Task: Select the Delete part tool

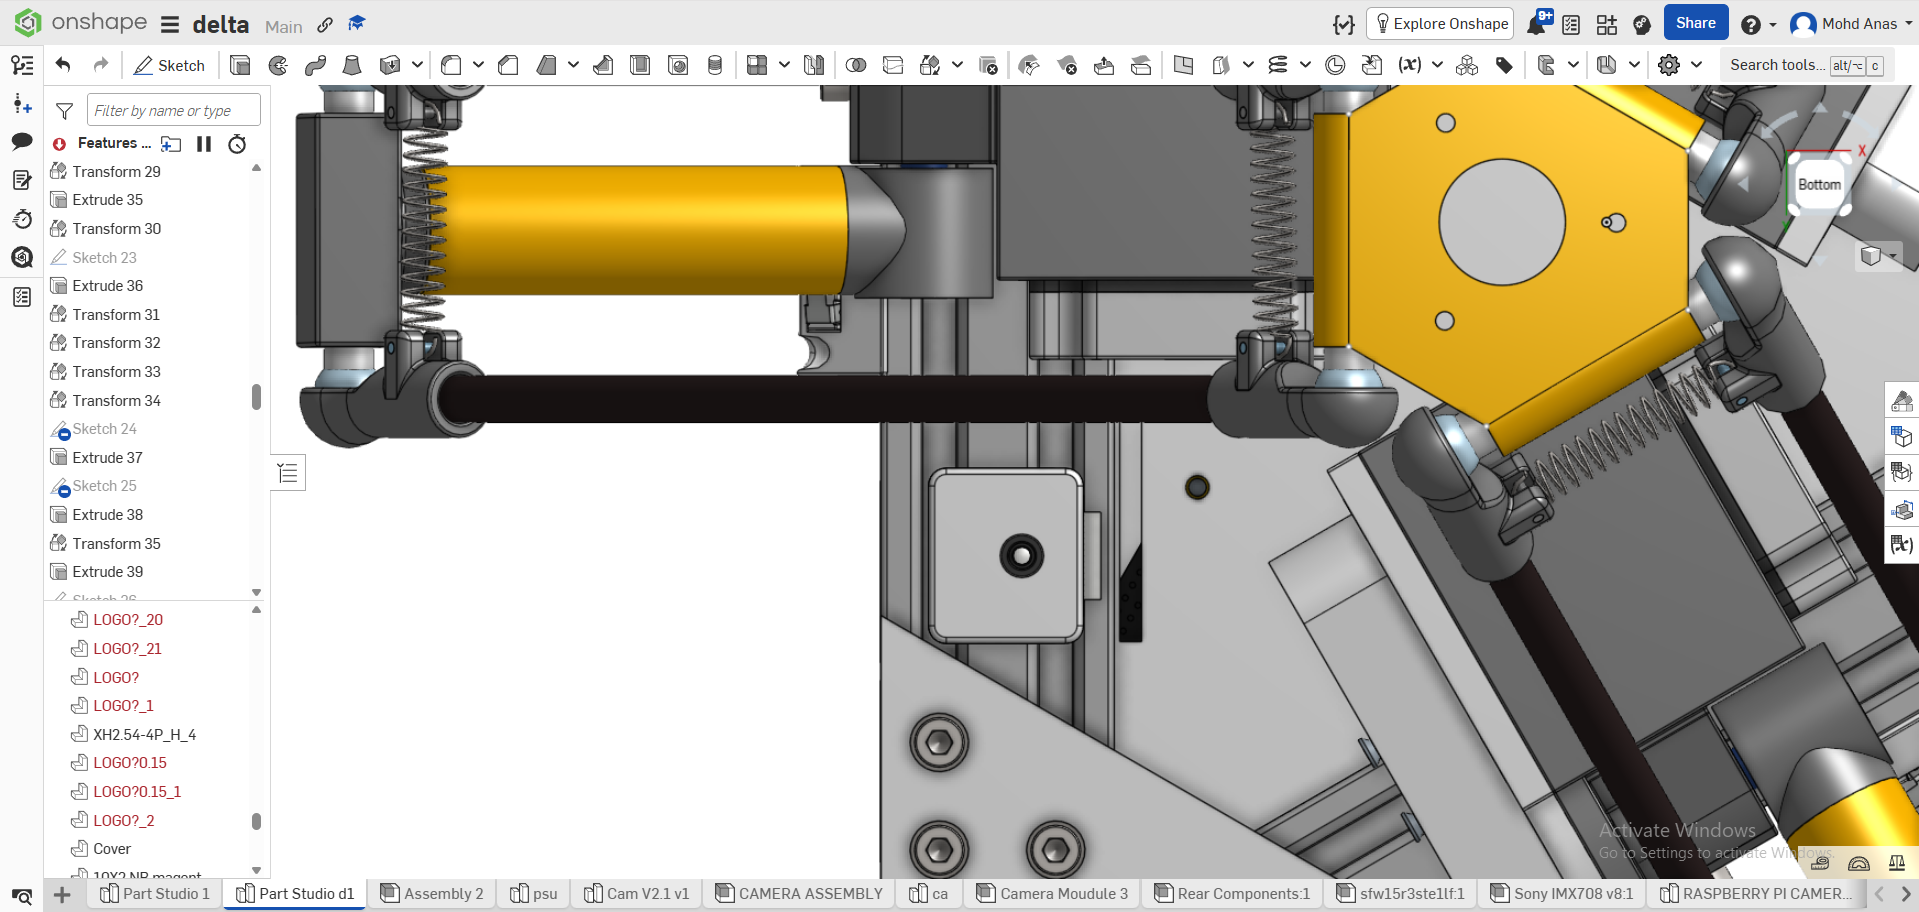Action: click(988, 65)
